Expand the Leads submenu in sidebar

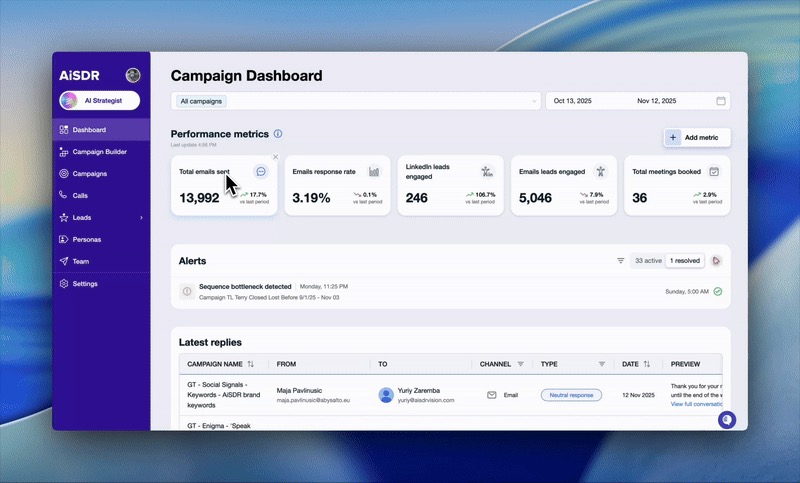coord(141,217)
